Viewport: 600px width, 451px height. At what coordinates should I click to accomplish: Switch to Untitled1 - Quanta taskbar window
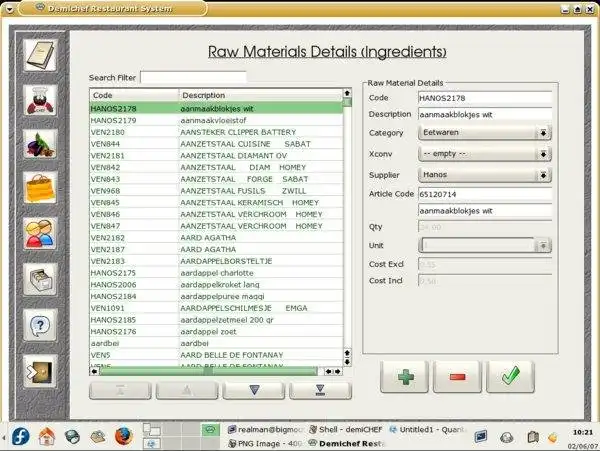pos(428,430)
